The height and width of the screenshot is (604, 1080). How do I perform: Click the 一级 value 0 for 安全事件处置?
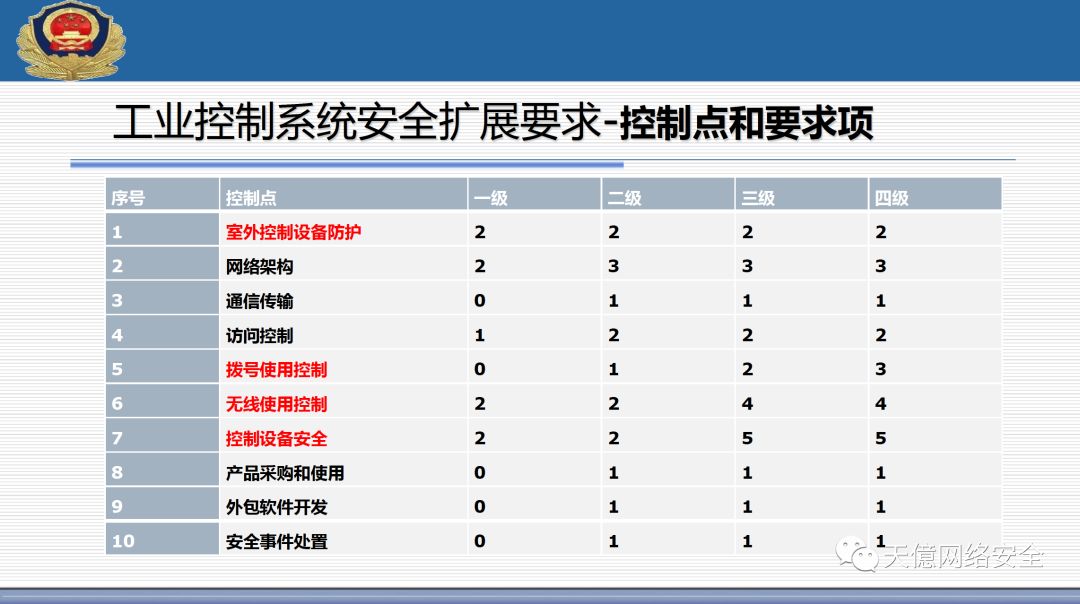pyautogui.click(x=480, y=541)
